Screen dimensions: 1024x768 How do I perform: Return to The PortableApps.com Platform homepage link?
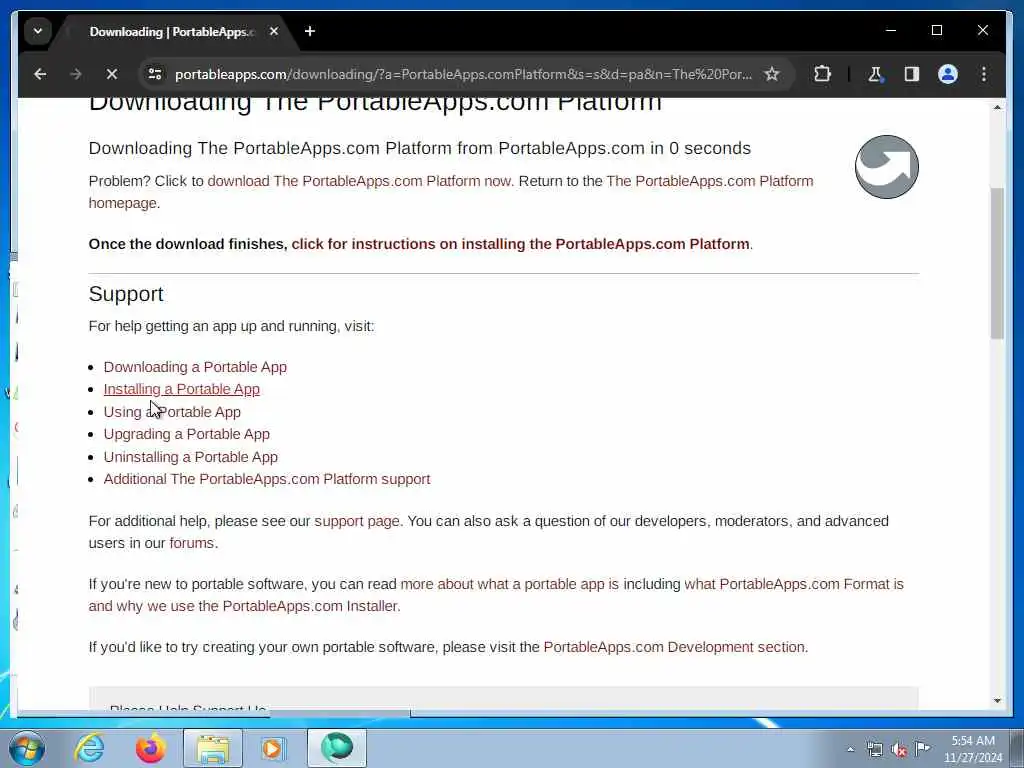click(451, 192)
